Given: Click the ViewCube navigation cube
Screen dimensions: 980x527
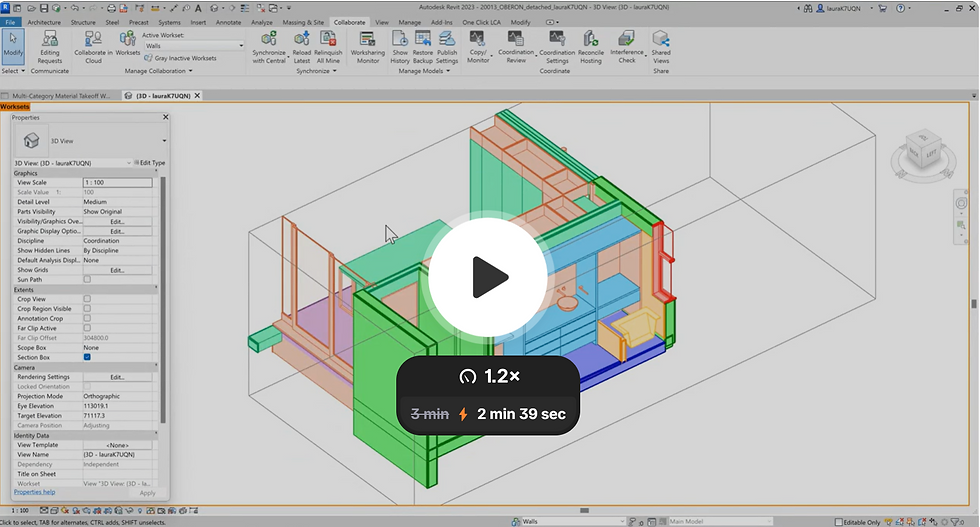Looking at the screenshot, I should pos(922,149).
